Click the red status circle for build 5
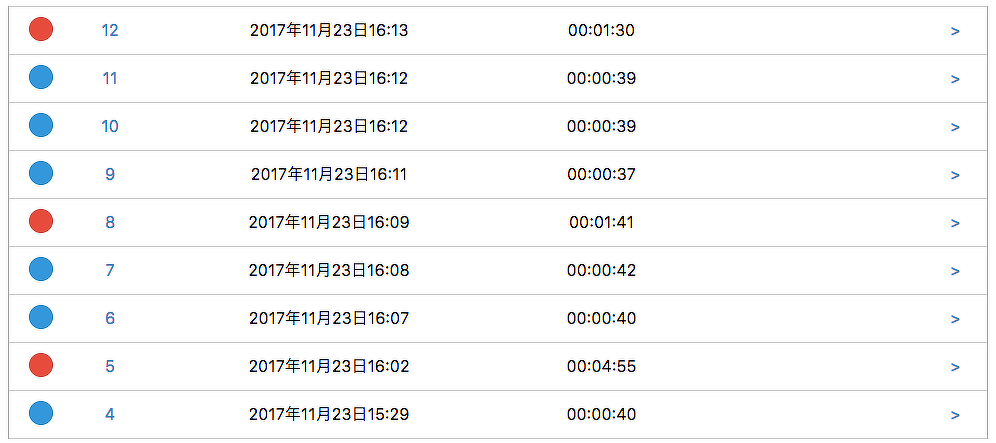The height and width of the screenshot is (443, 996). click(41, 366)
